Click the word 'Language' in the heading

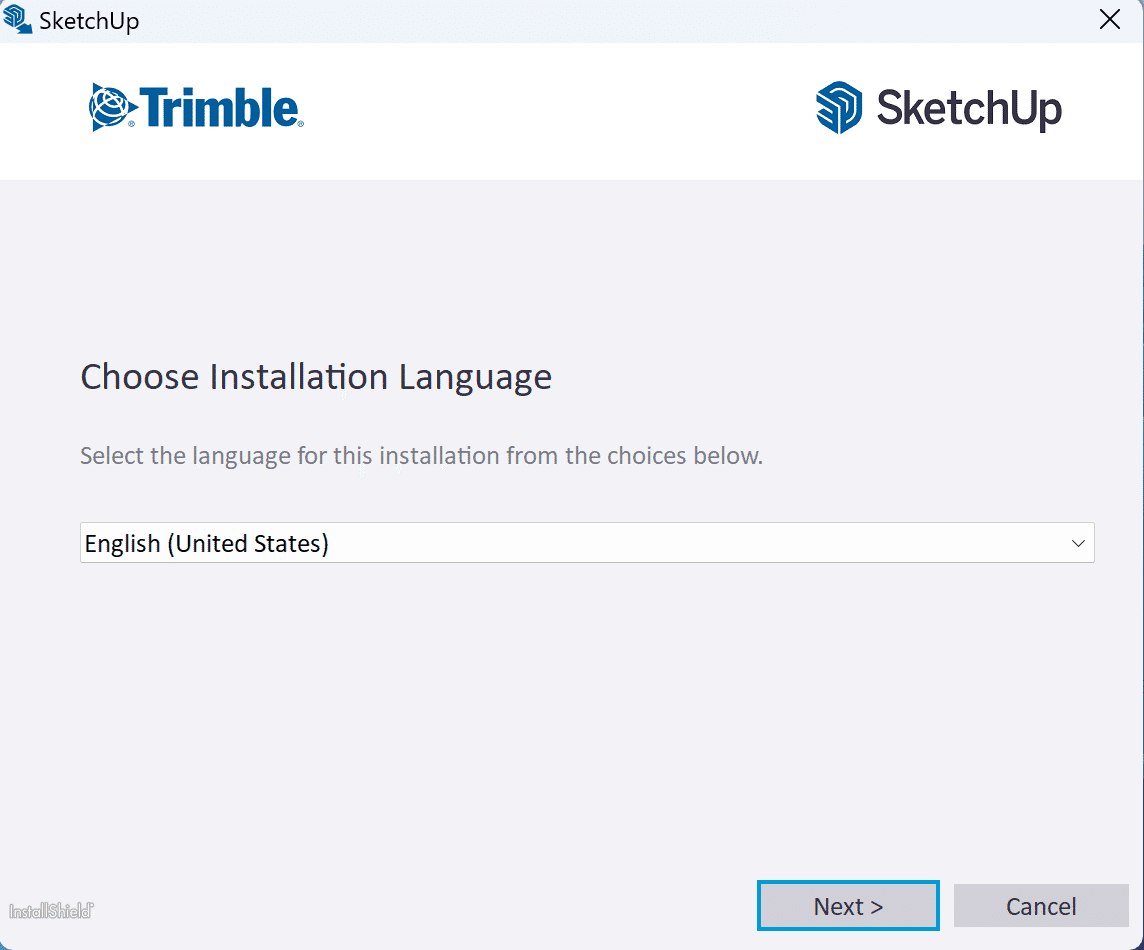click(x=475, y=377)
